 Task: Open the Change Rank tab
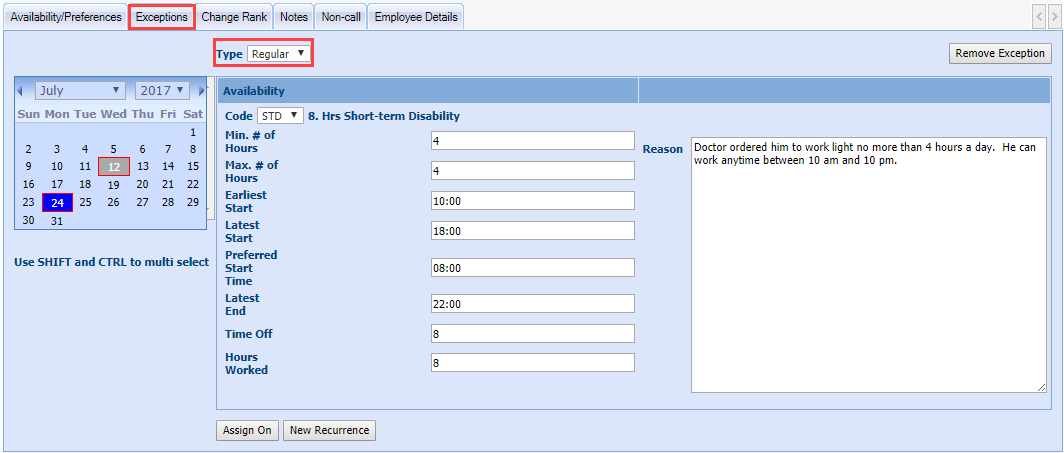point(234,17)
